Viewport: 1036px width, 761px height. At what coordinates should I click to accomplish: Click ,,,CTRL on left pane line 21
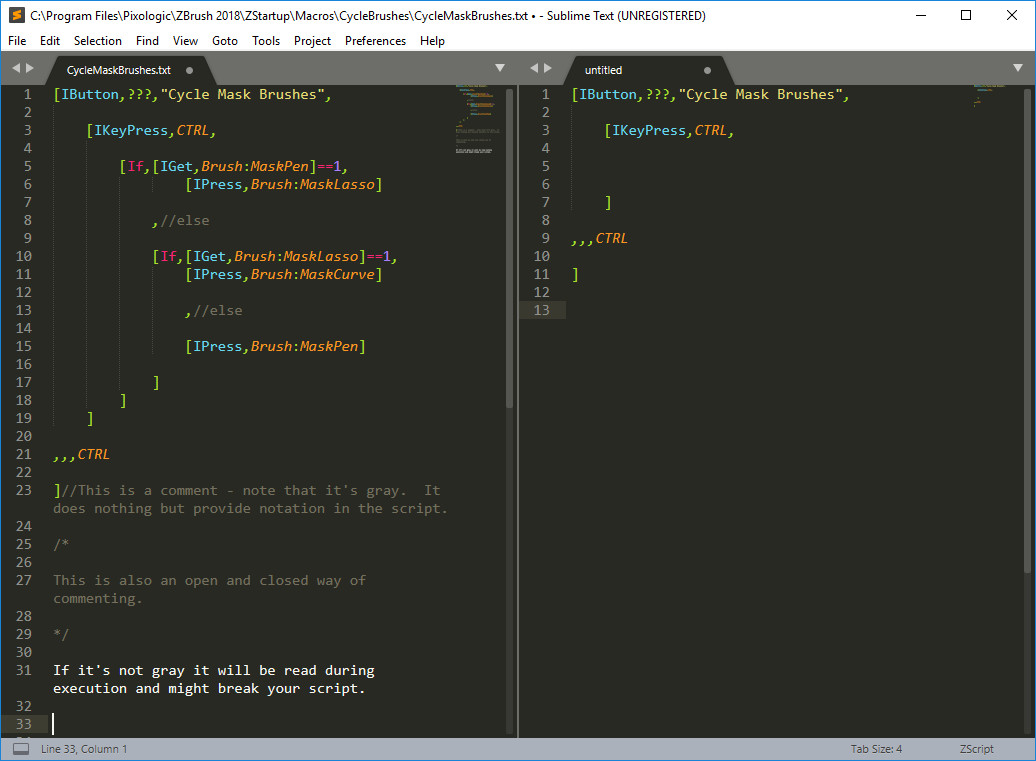point(81,454)
